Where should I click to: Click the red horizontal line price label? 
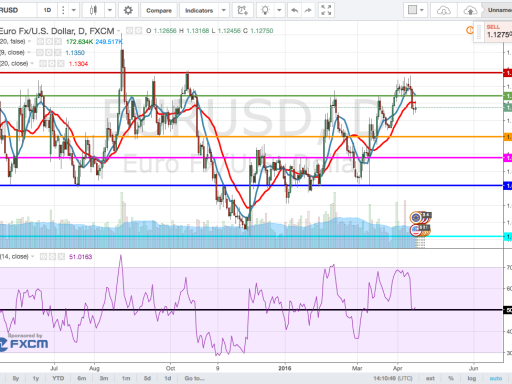point(507,73)
